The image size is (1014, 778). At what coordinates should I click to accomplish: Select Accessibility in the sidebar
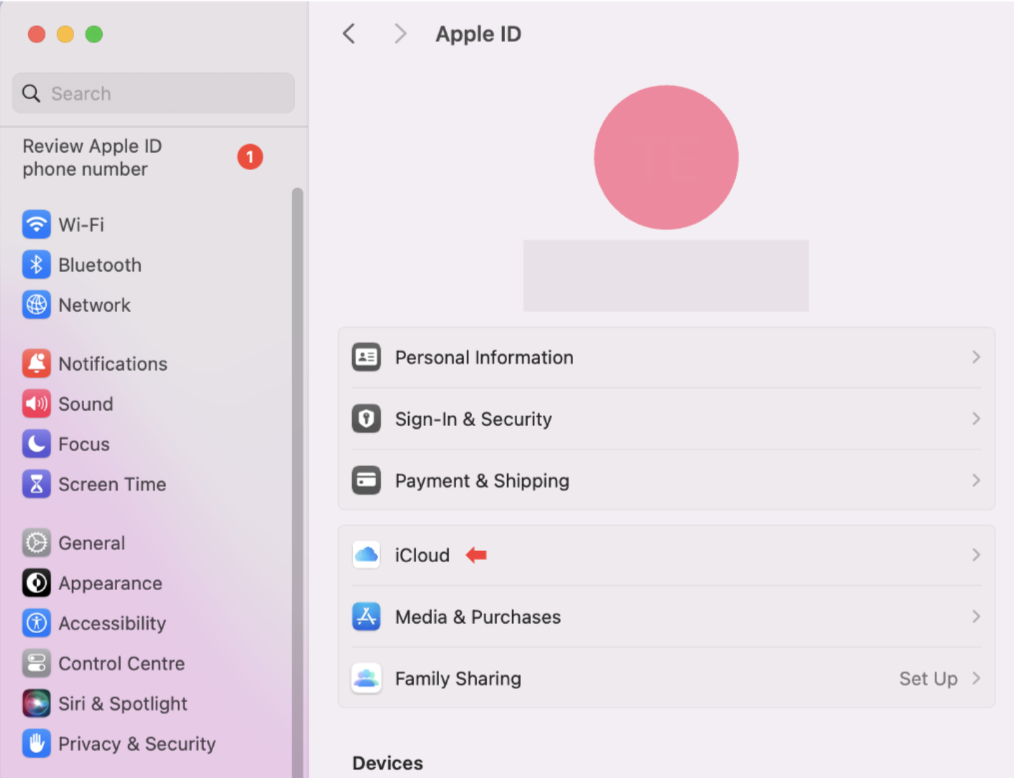click(112, 623)
